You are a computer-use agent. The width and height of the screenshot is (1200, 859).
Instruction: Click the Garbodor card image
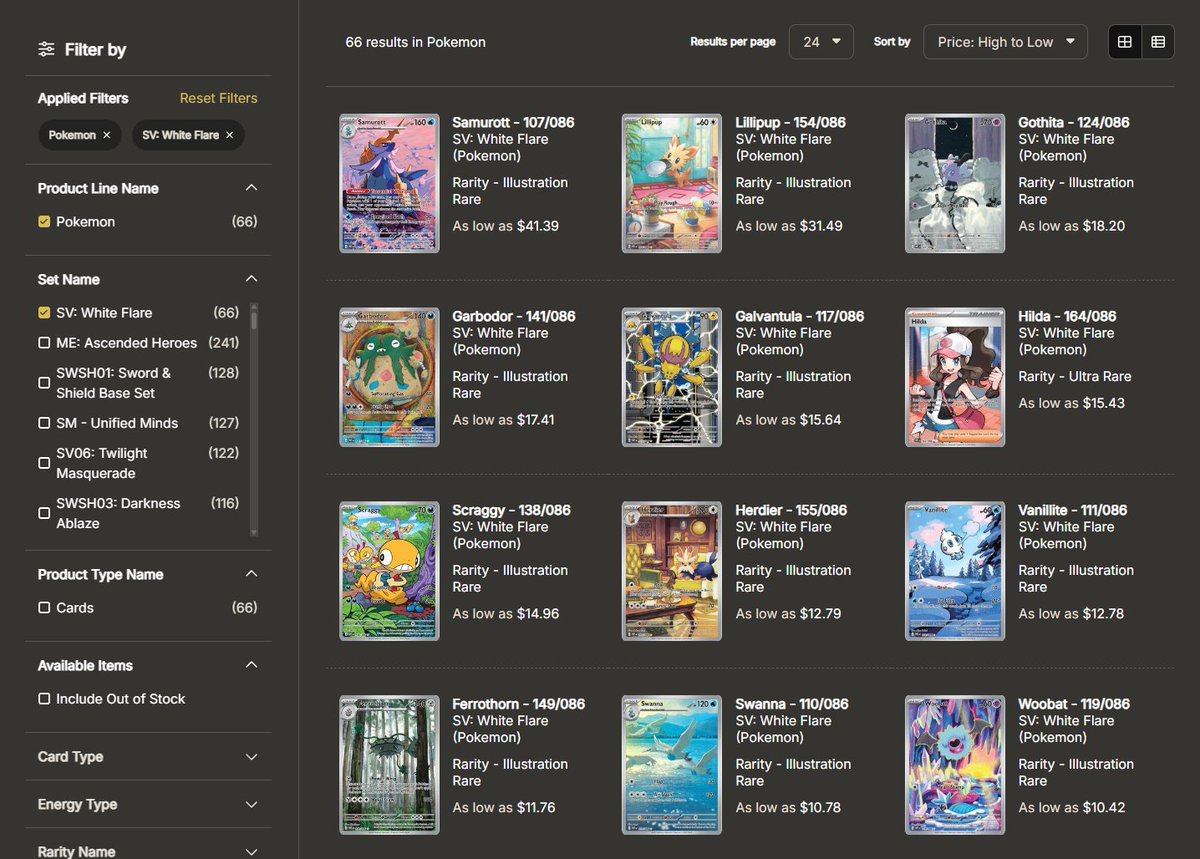click(x=389, y=377)
